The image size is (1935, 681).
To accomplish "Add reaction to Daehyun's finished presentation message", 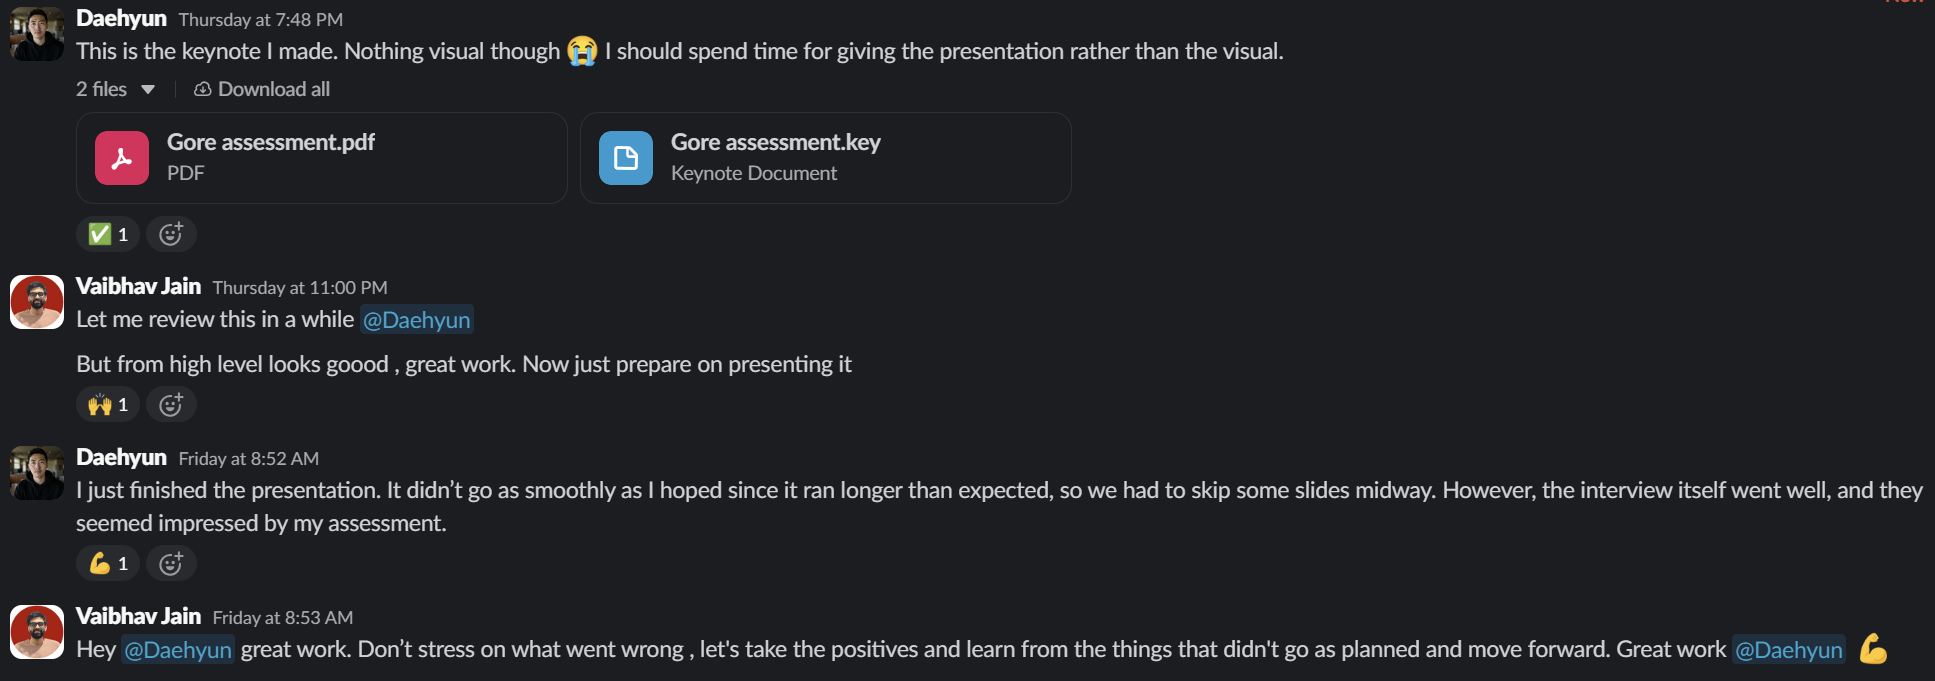I will coord(171,563).
